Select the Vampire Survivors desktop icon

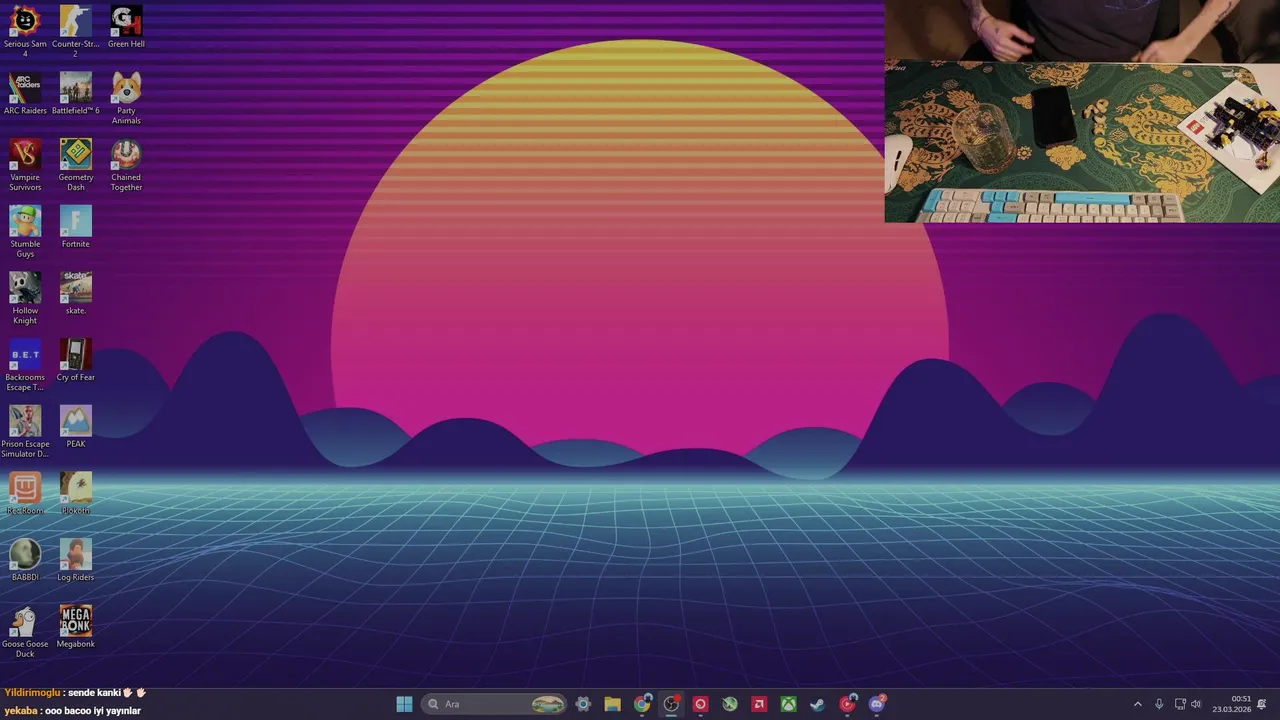[25, 165]
